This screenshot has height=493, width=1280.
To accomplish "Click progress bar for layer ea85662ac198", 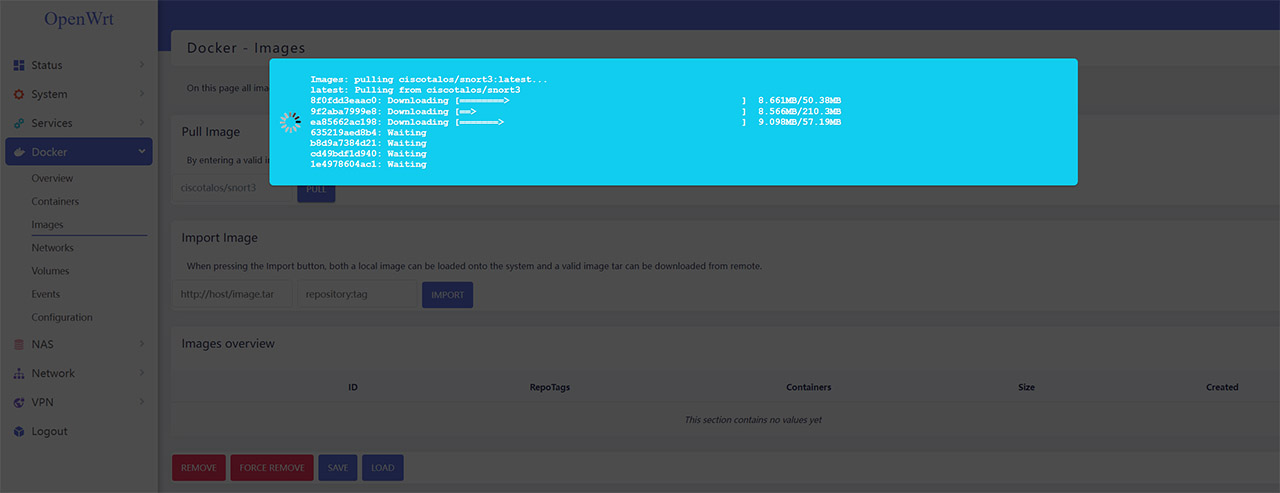I will 601,122.
